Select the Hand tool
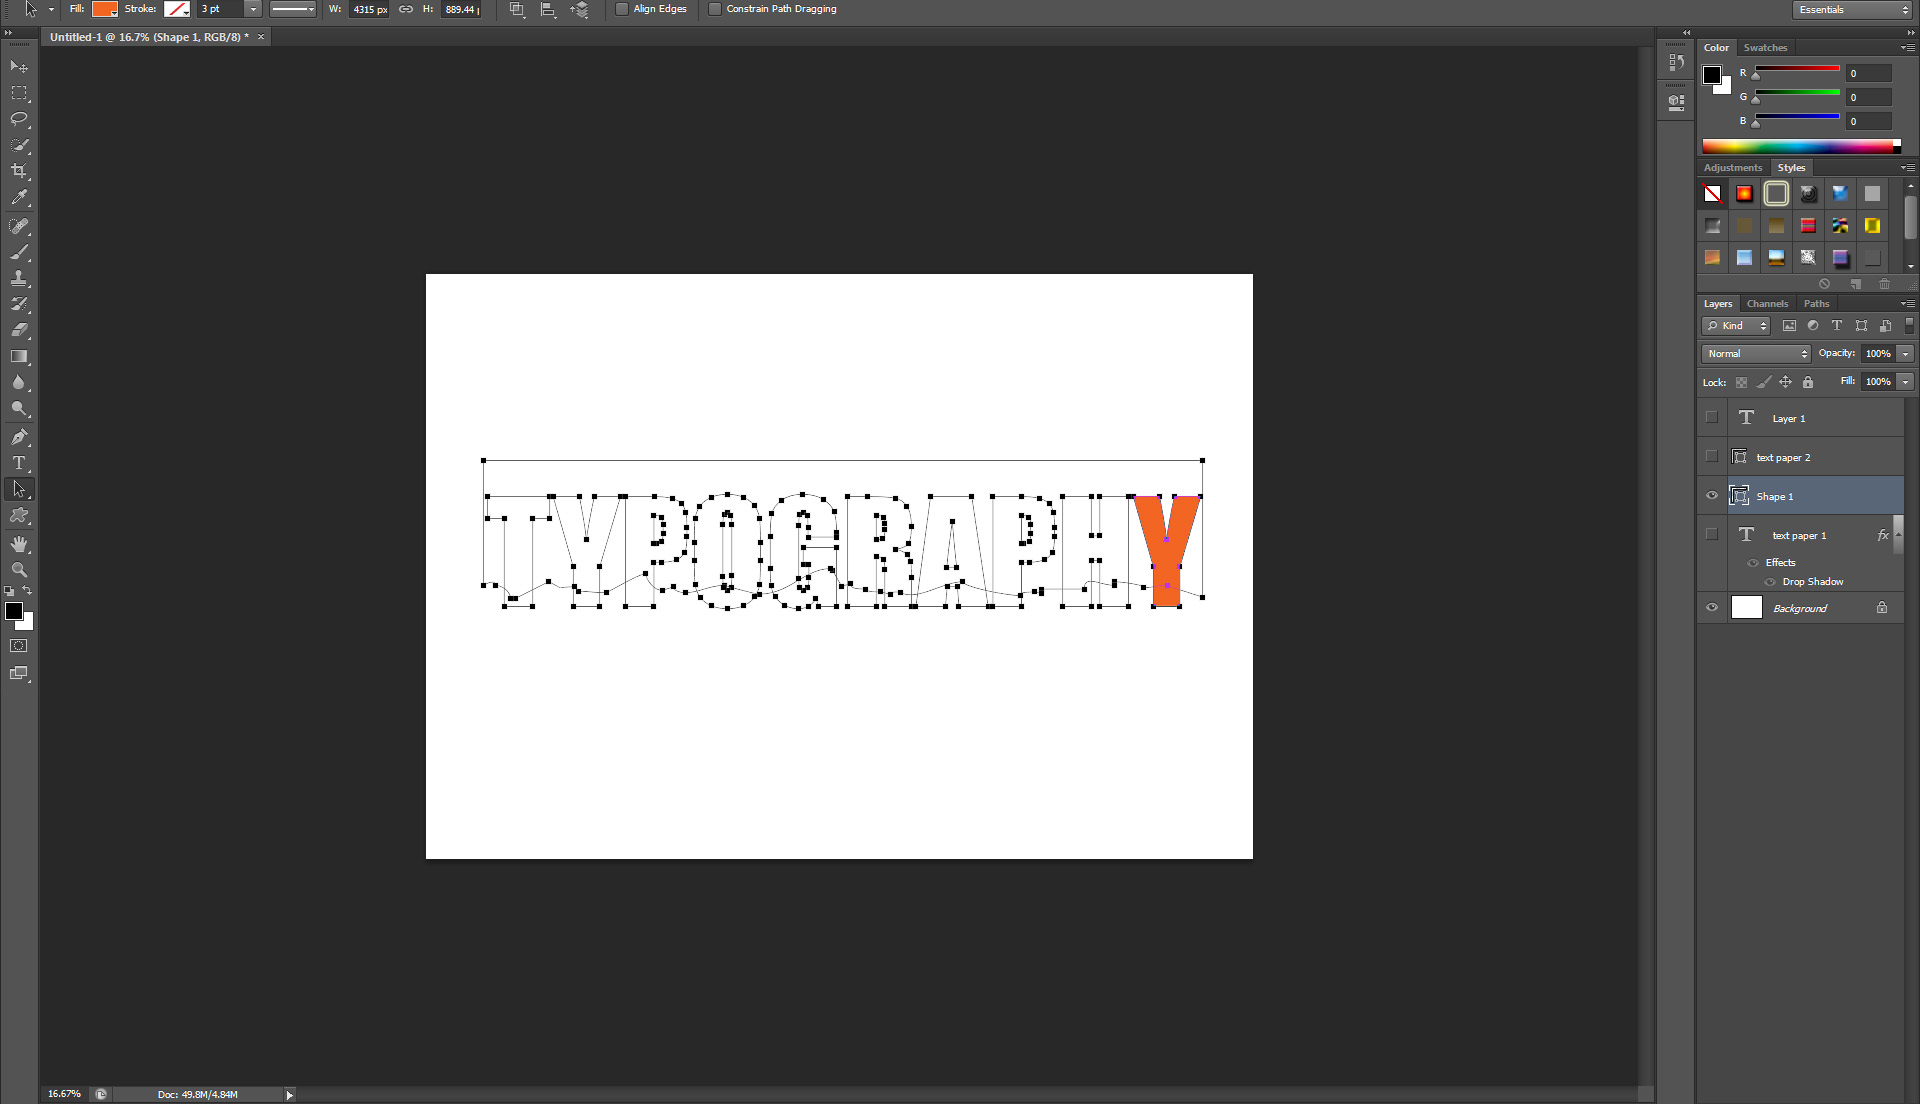1920x1104 pixels. pyautogui.click(x=19, y=544)
